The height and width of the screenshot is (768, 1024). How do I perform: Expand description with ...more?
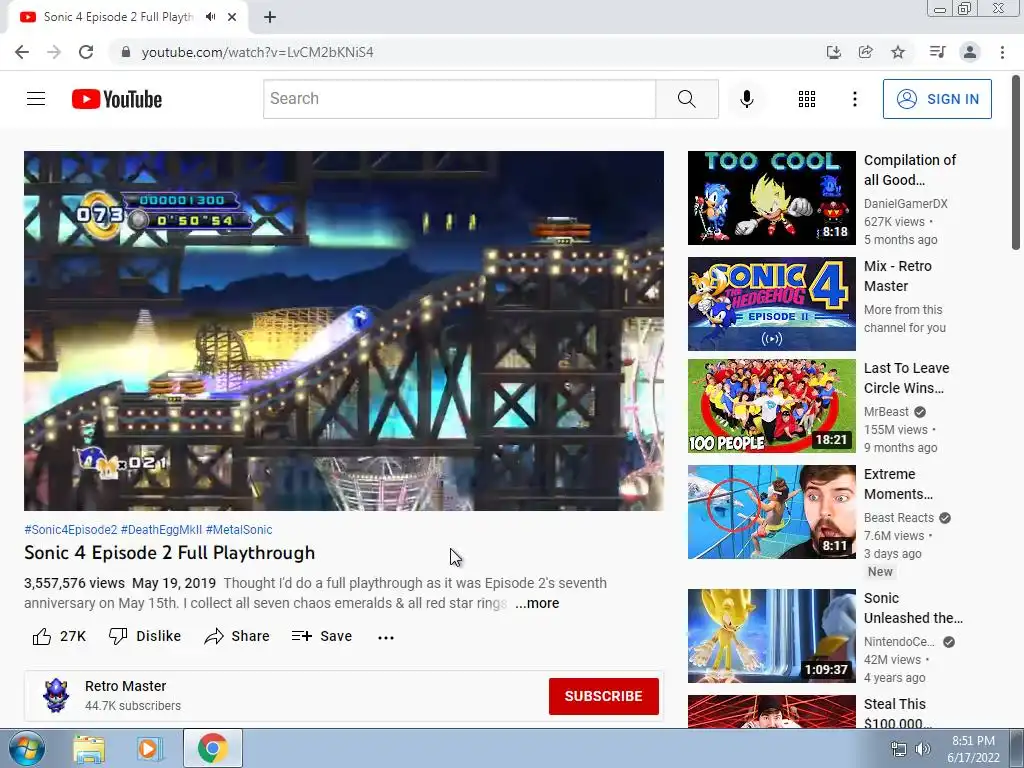pyautogui.click(x=537, y=603)
